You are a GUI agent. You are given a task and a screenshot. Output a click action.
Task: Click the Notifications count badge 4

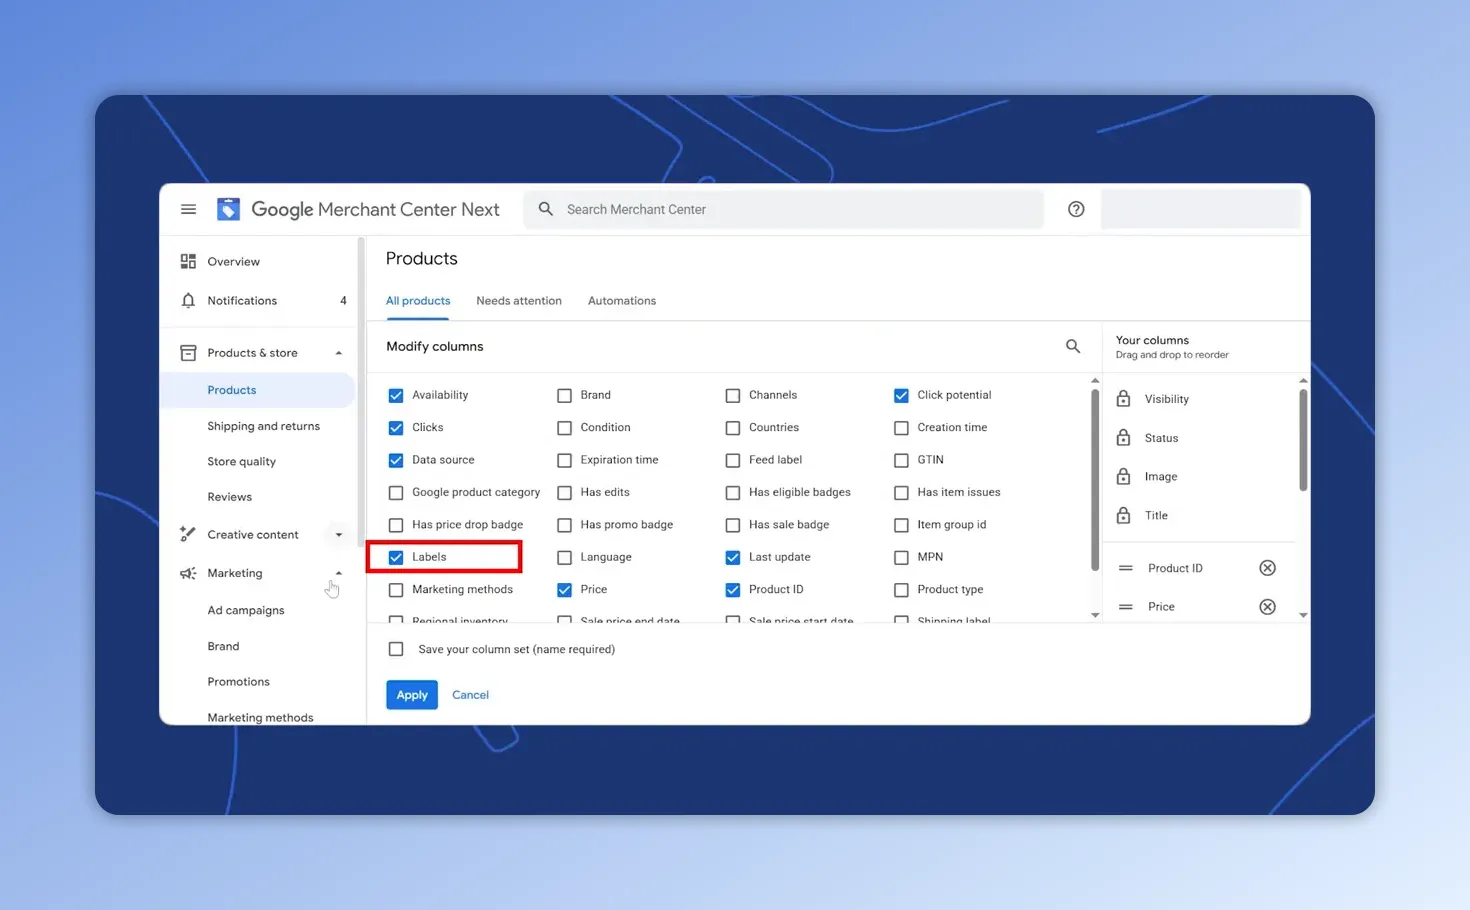(x=343, y=301)
